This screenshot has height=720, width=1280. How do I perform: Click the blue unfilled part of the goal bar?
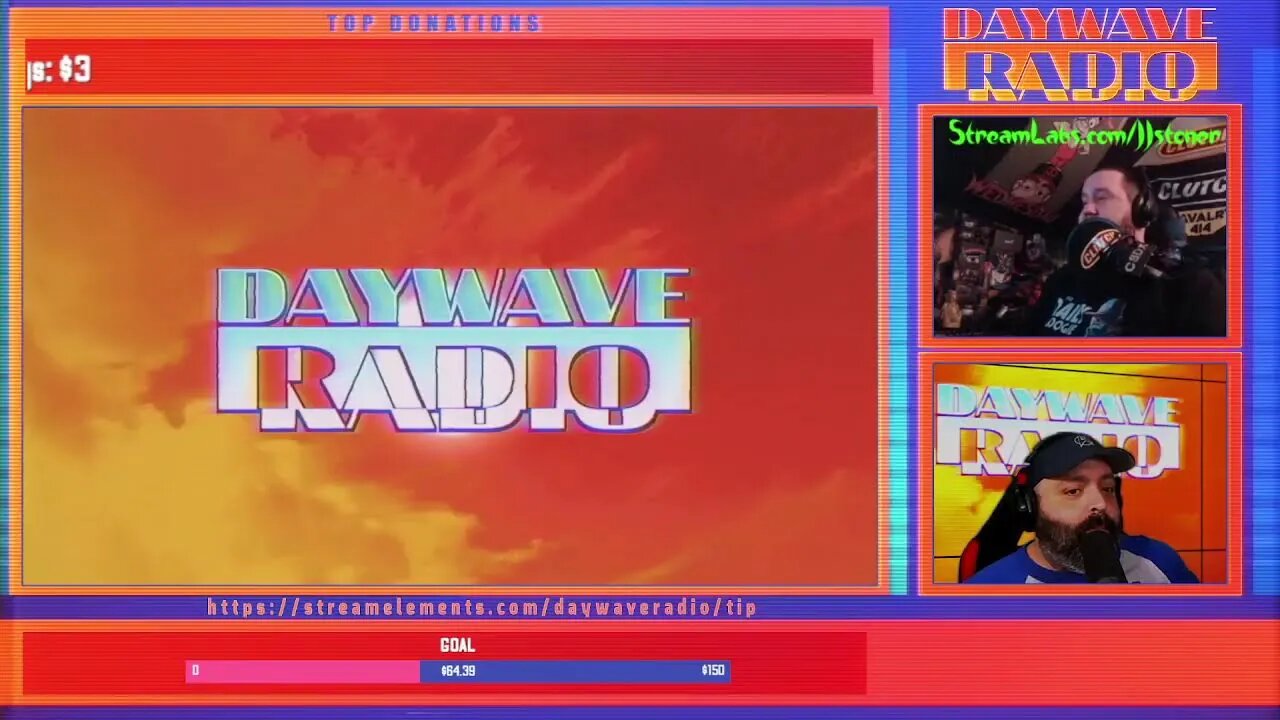tap(575, 671)
